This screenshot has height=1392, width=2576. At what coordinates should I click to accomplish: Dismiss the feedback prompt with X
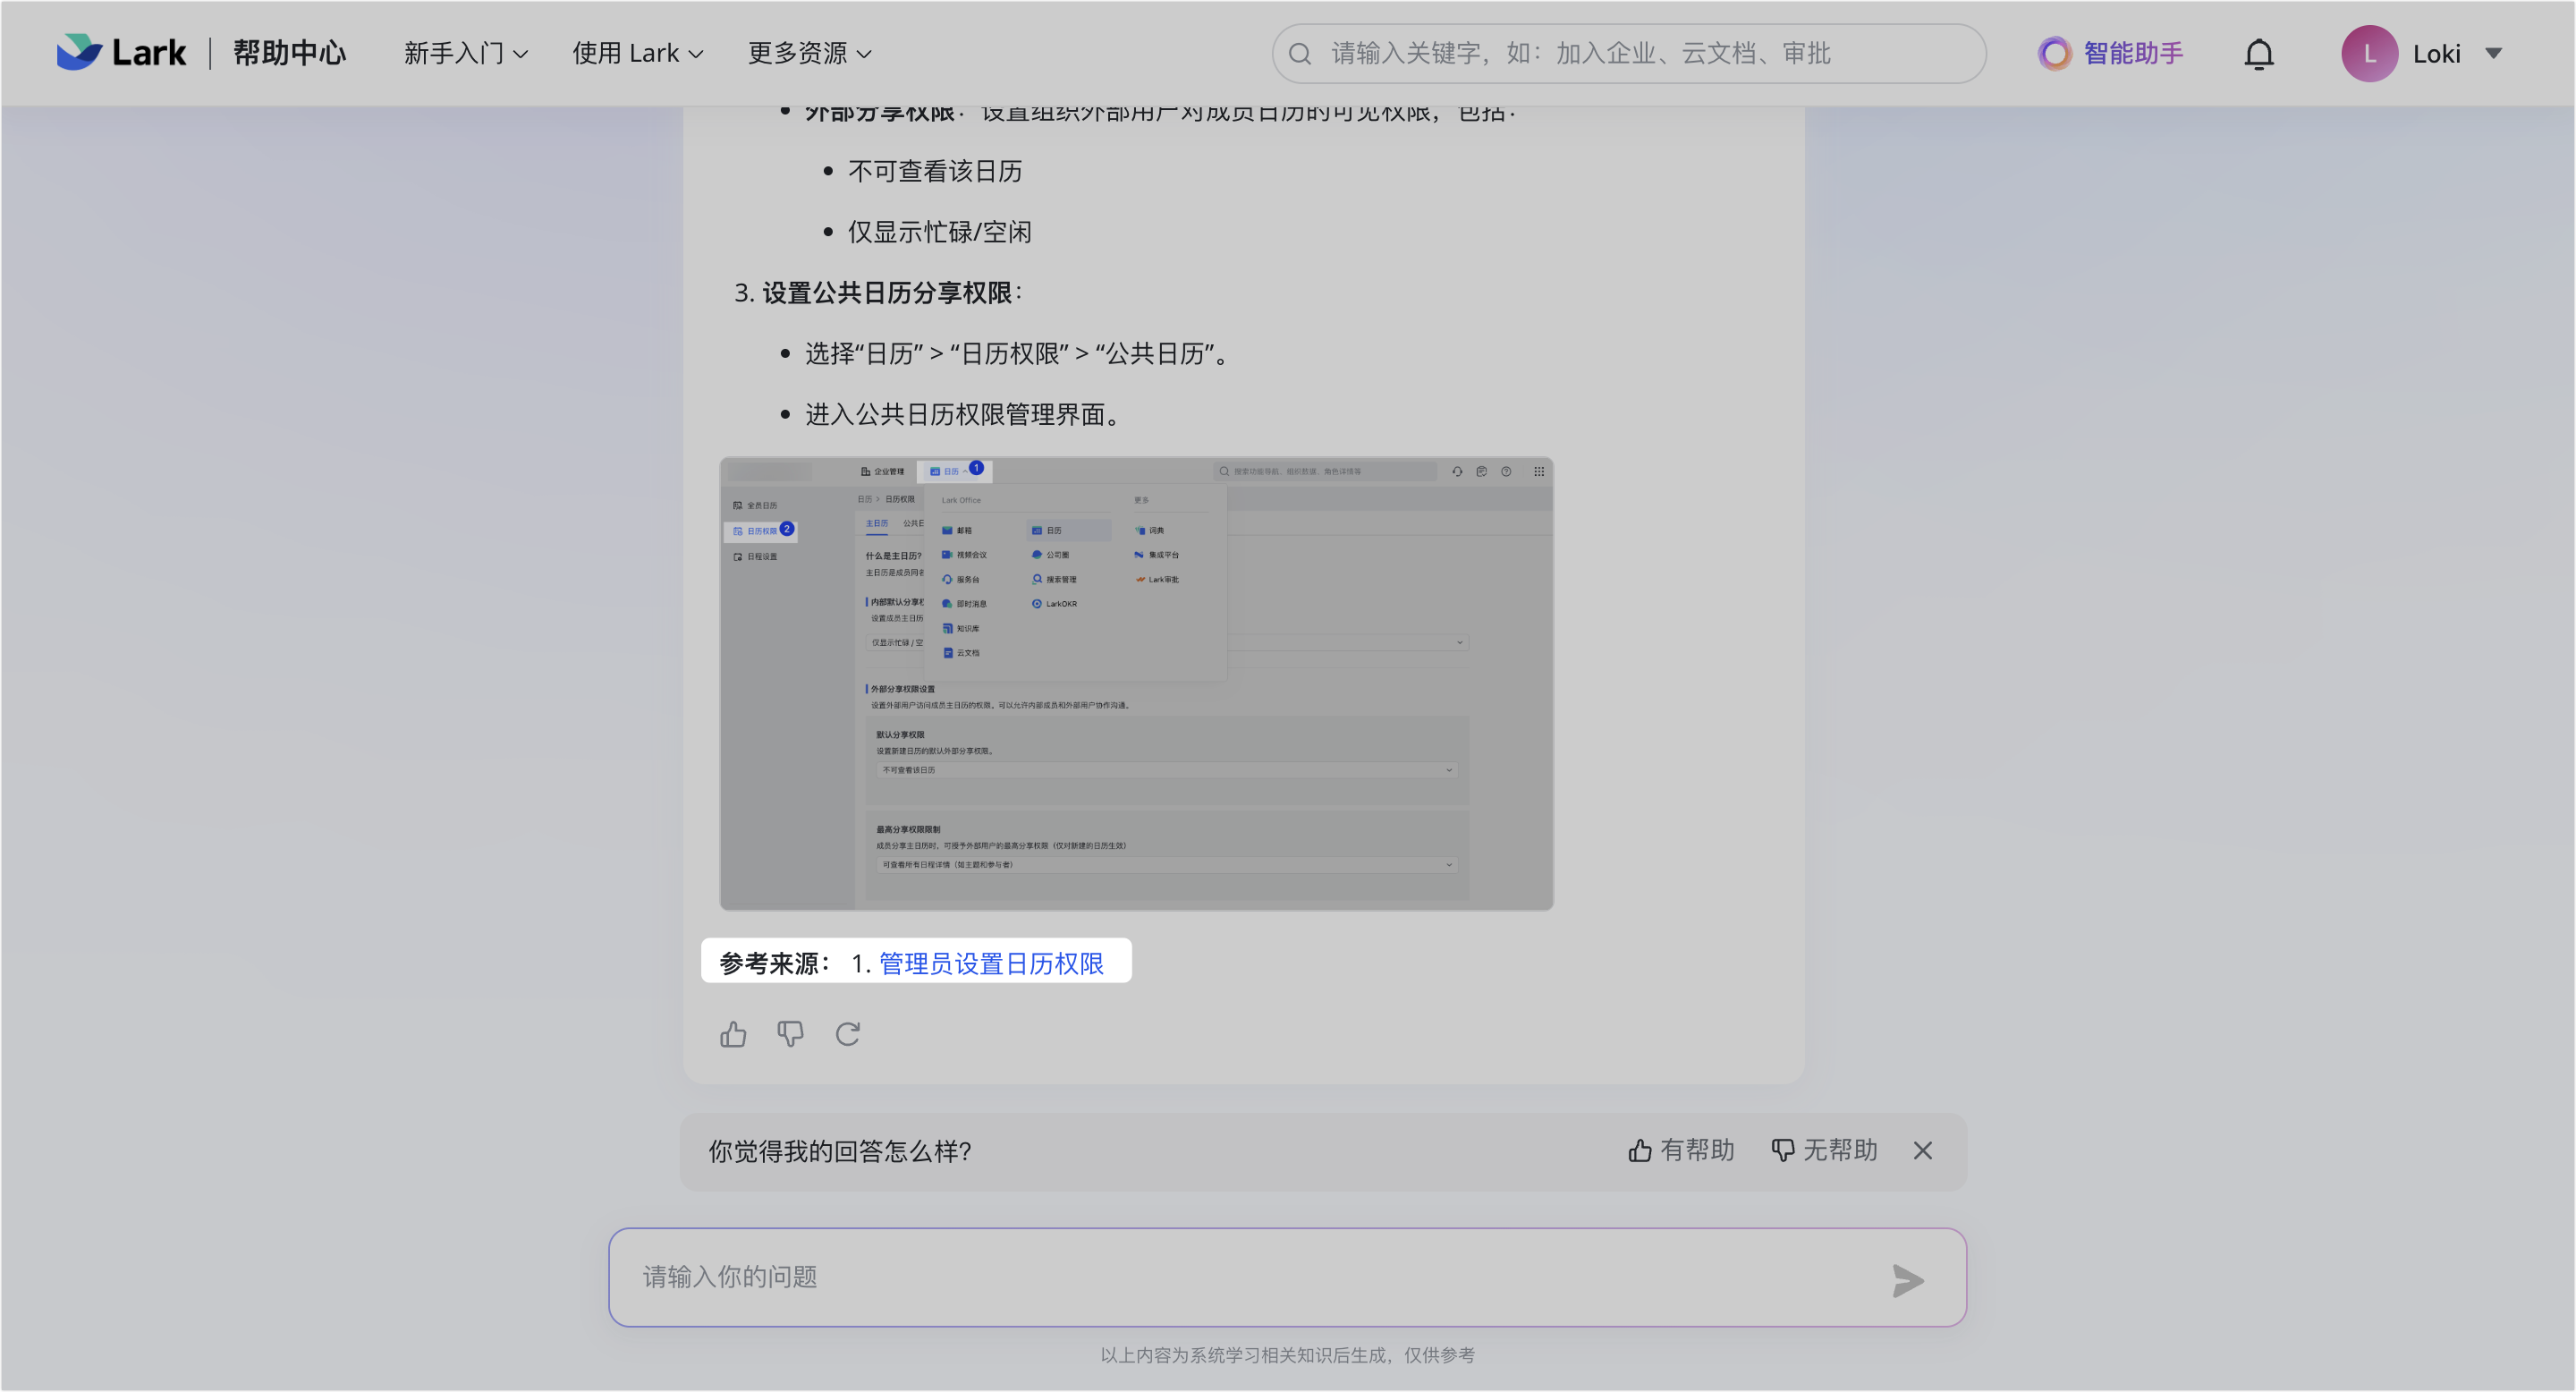(1922, 1150)
